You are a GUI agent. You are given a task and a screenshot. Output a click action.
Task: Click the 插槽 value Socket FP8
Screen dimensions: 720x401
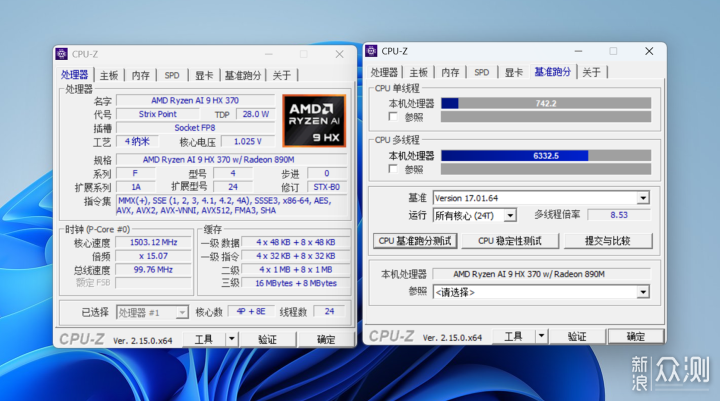click(x=195, y=128)
